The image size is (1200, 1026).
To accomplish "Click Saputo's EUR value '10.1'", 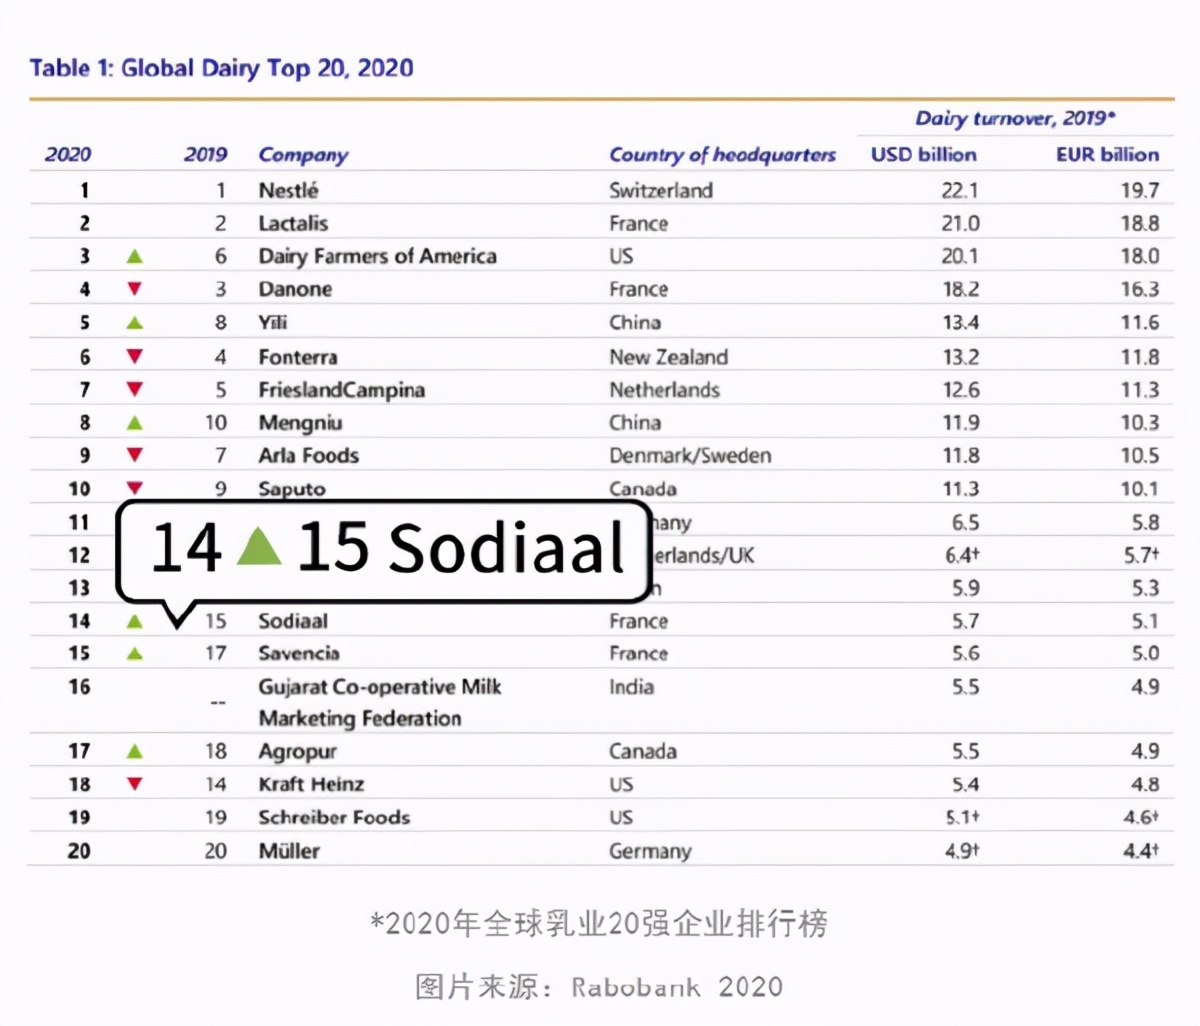I will (x=1140, y=489).
